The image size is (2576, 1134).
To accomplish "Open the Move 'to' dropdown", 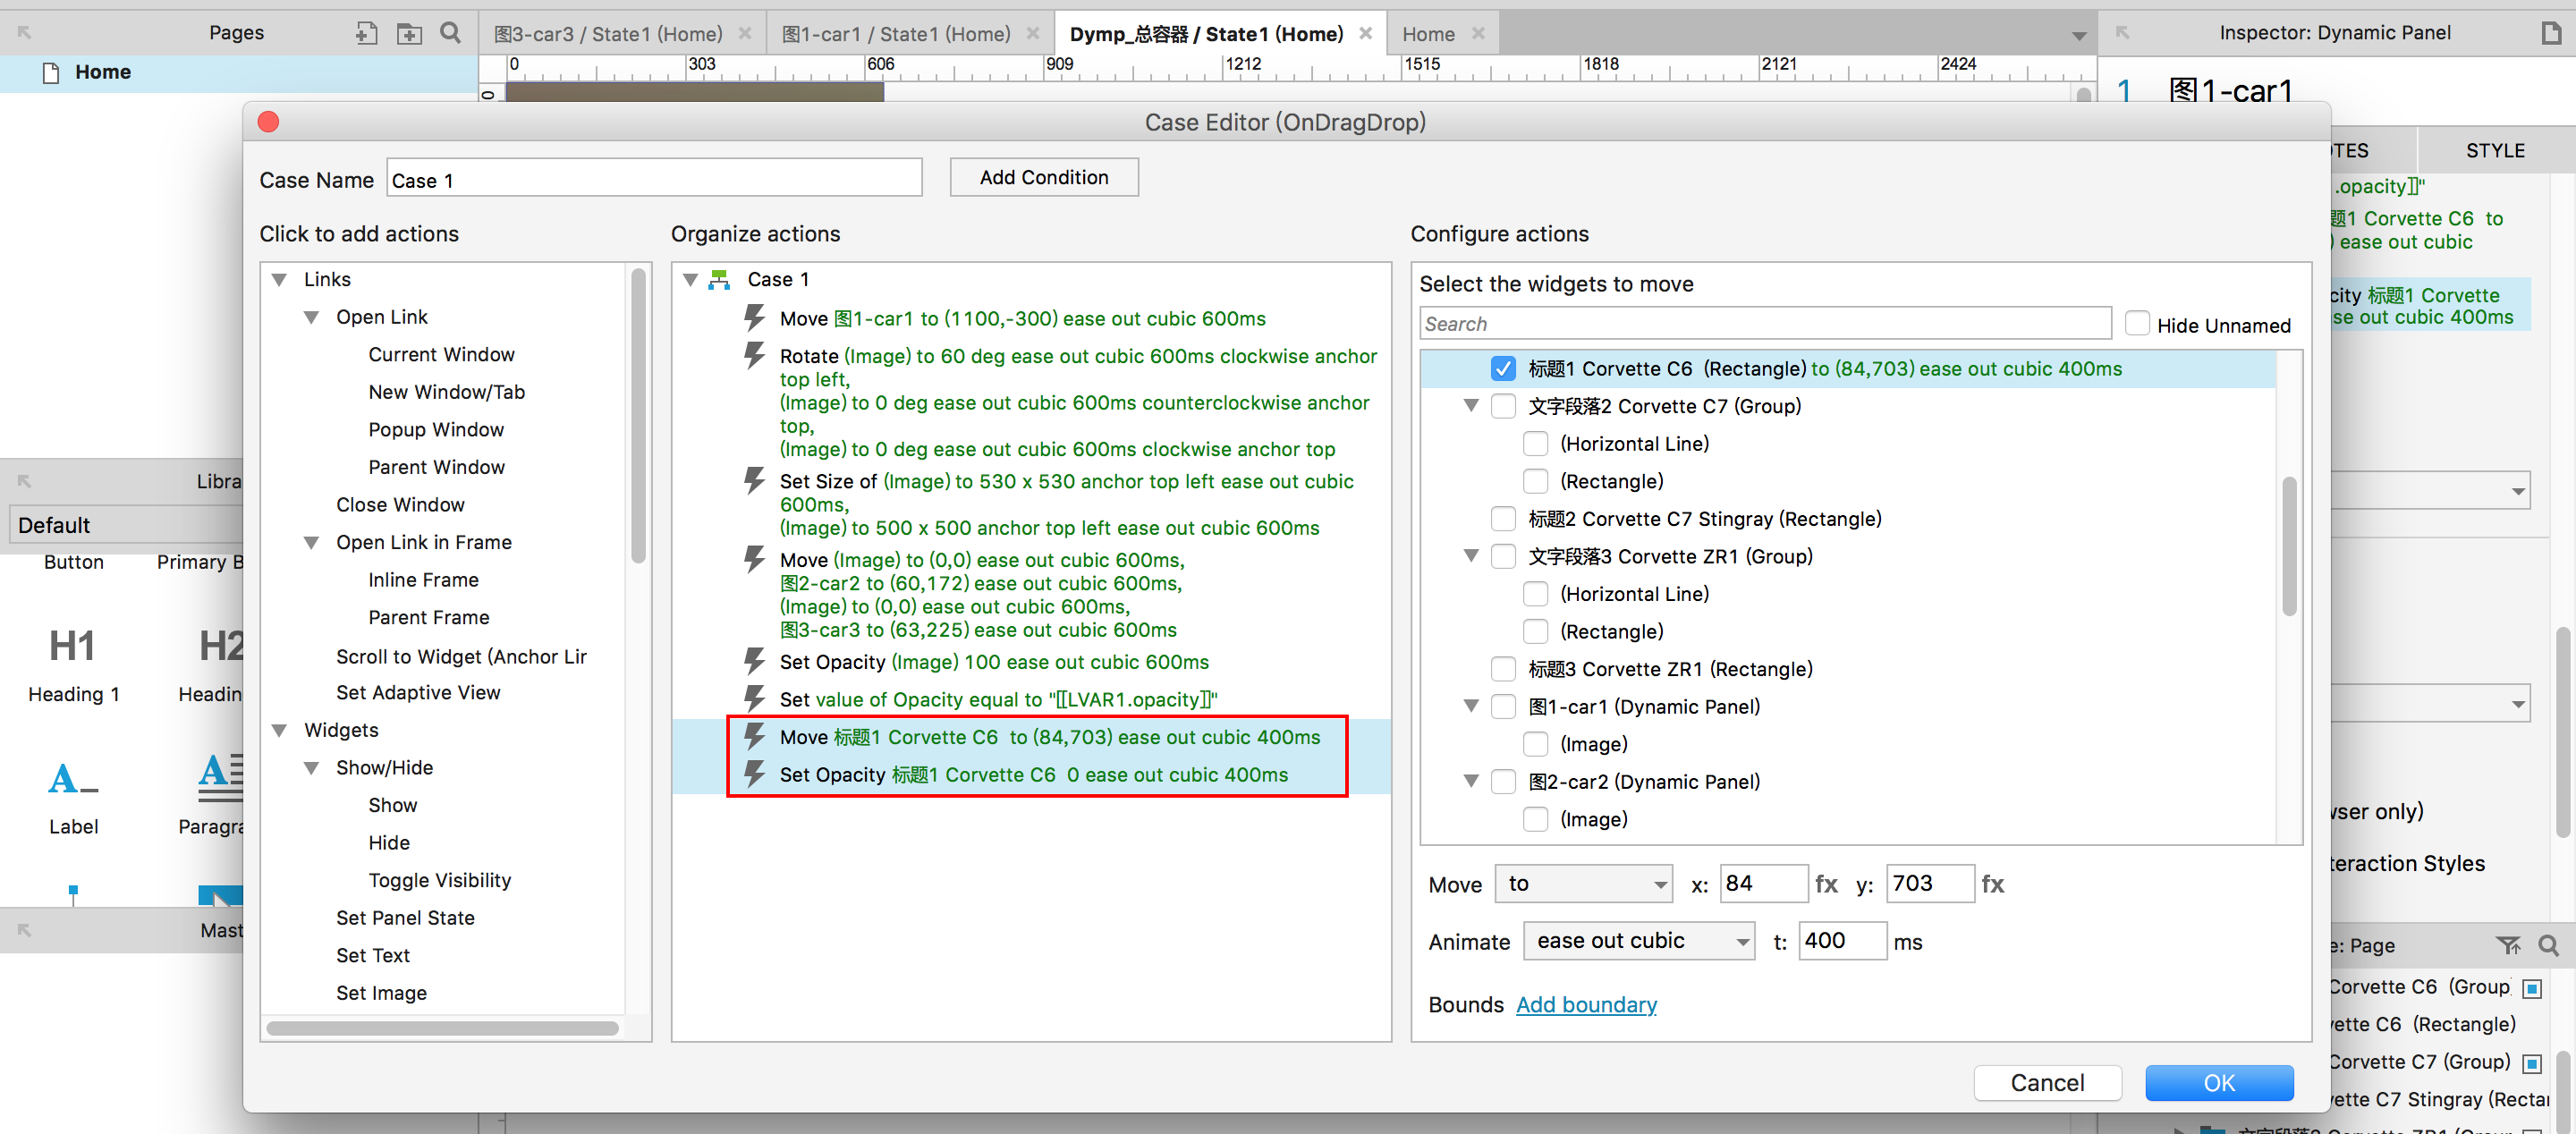I will point(1583,884).
